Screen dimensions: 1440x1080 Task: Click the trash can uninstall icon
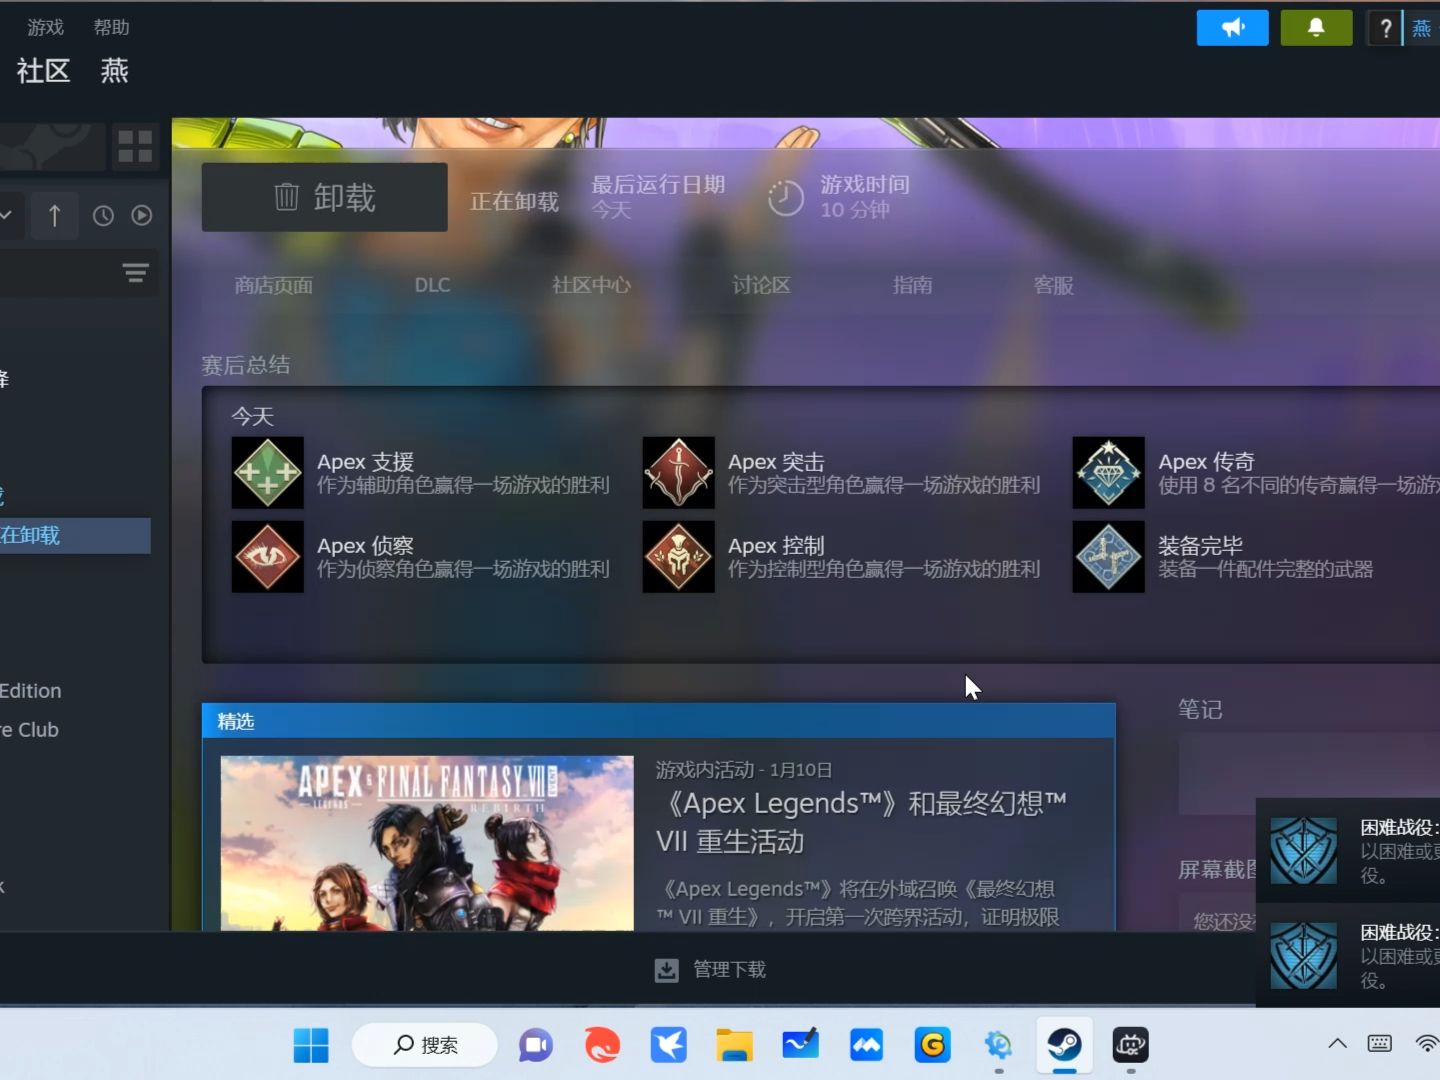tap(286, 197)
